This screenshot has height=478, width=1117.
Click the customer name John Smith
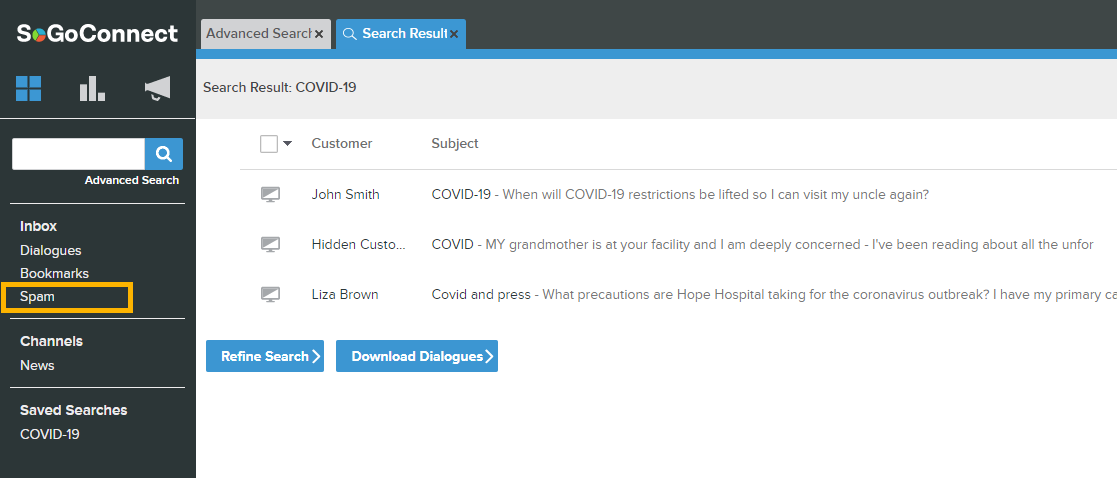(346, 194)
